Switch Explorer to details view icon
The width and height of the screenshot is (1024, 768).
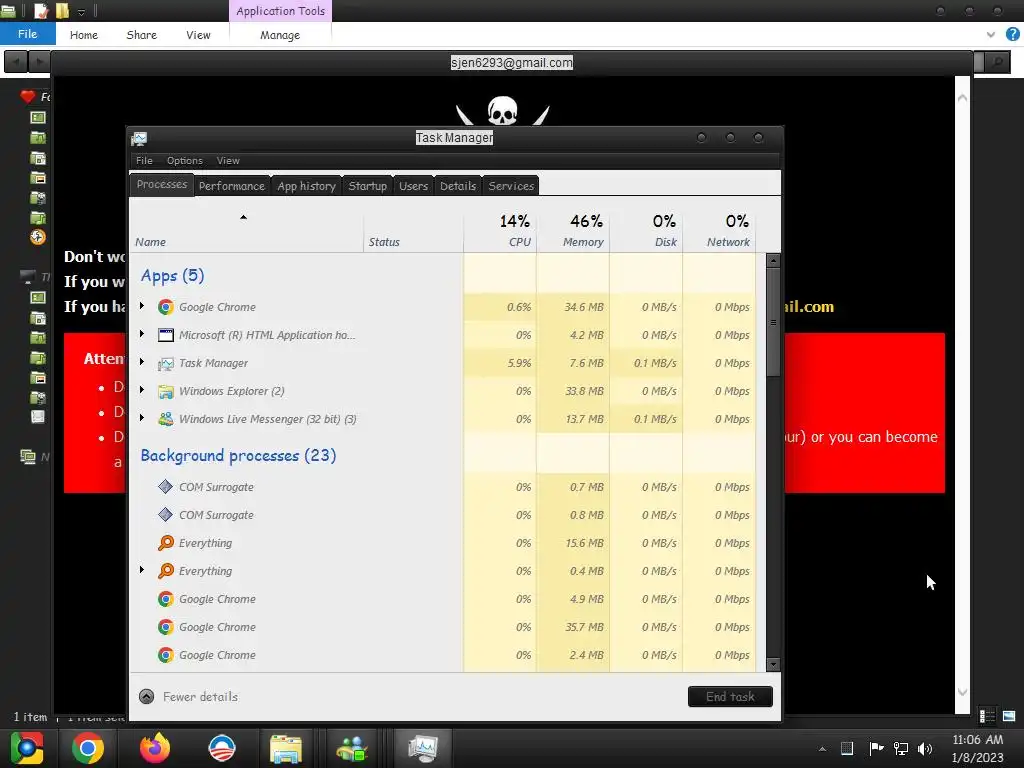(987, 716)
